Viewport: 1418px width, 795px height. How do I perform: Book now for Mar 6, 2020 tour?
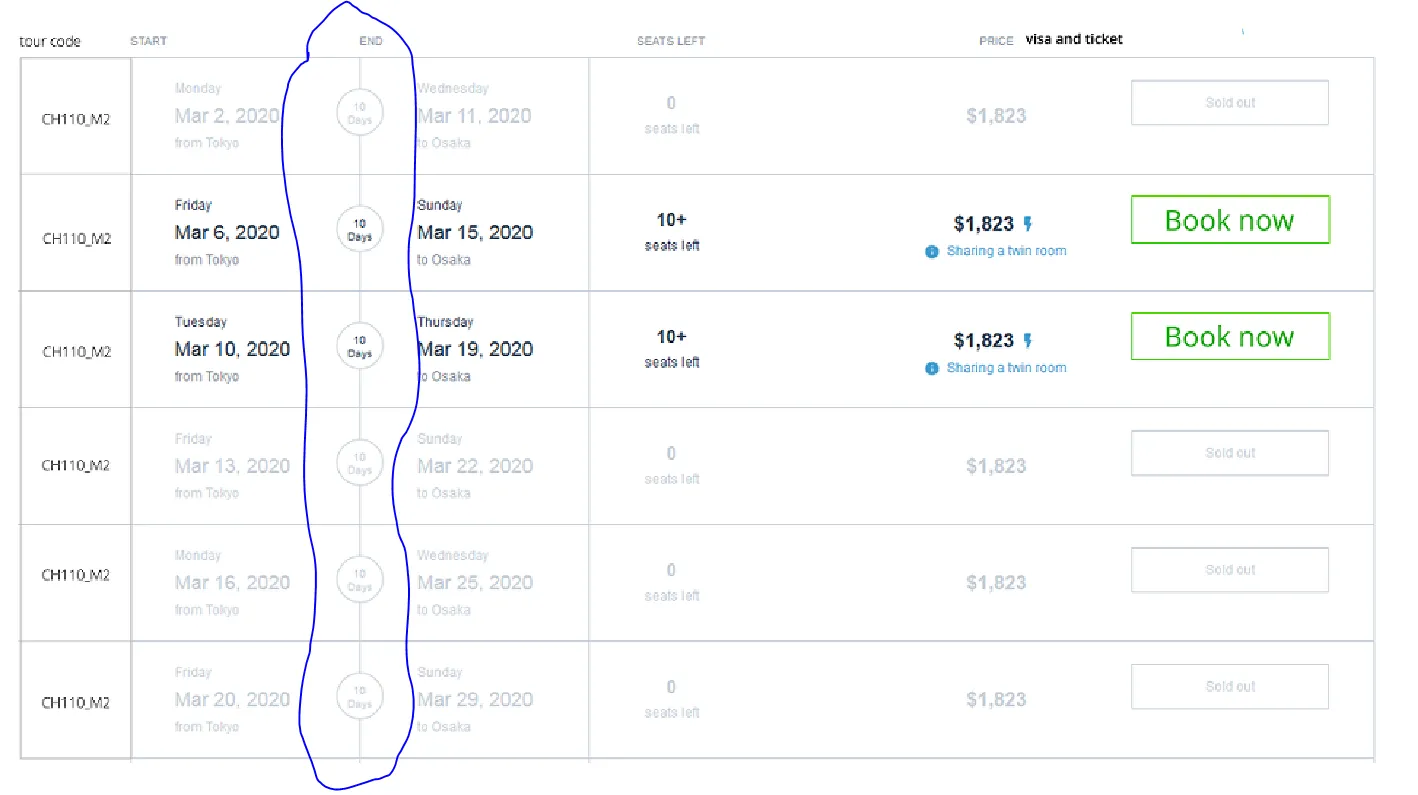1229,220
